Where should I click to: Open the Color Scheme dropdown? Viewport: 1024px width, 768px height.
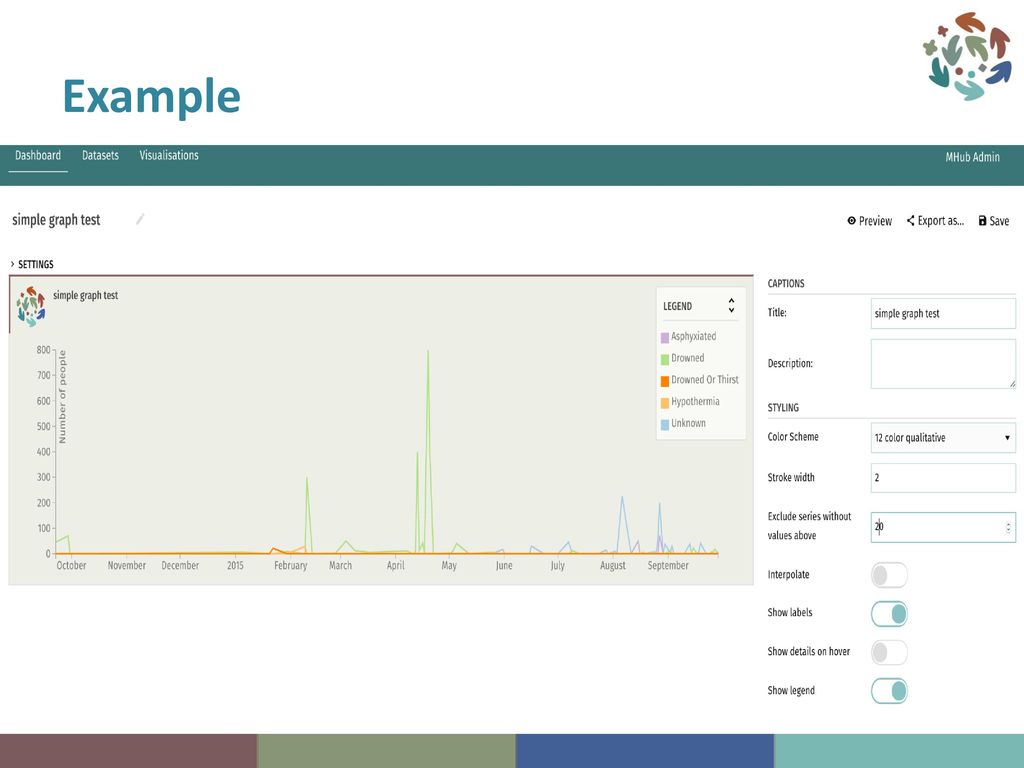click(943, 438)
